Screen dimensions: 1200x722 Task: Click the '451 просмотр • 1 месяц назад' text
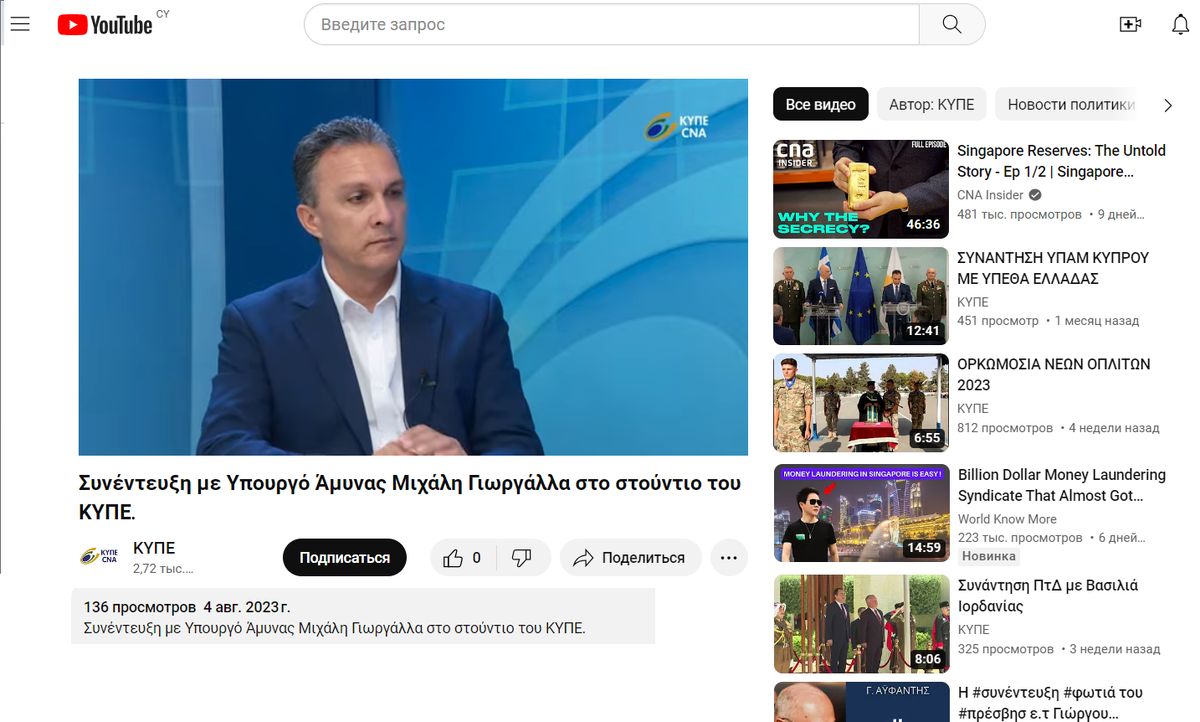tap(1048, 321)
